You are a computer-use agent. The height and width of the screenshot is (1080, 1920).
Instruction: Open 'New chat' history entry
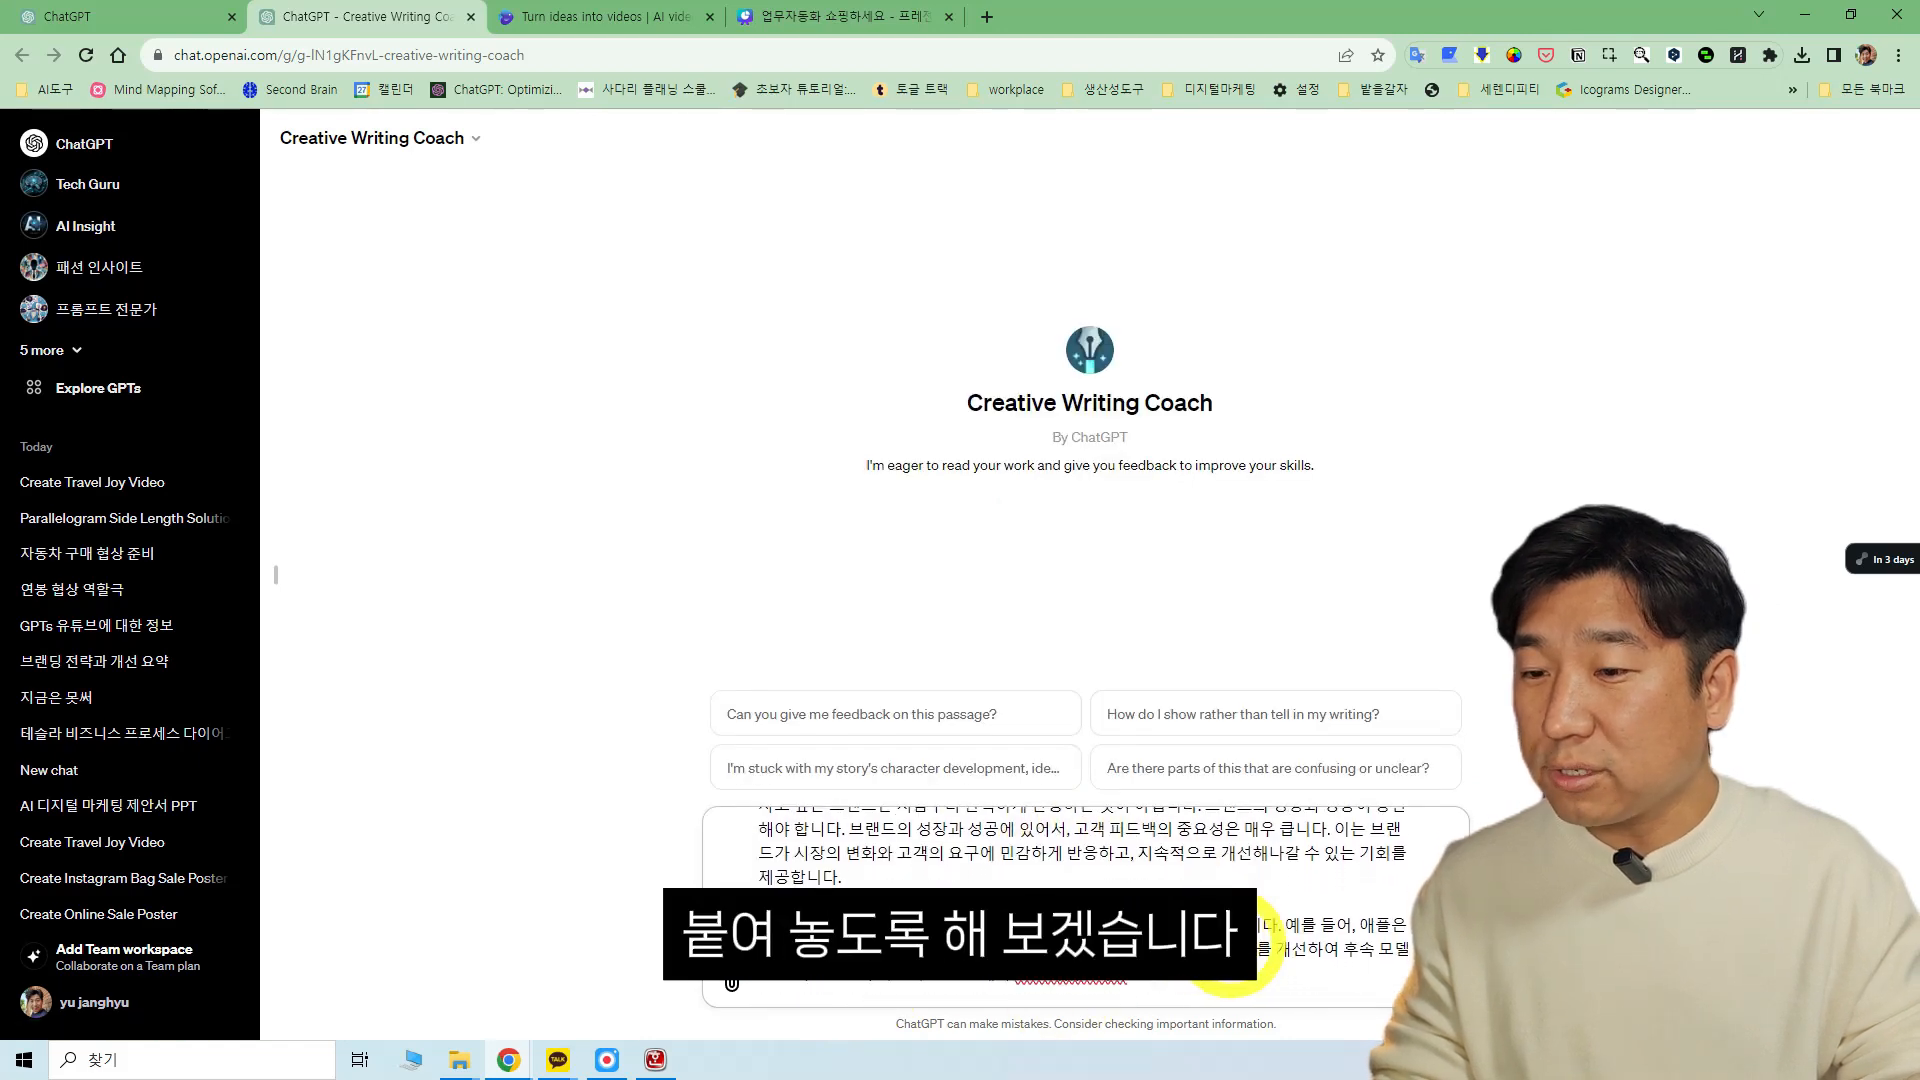pos(49,770)
